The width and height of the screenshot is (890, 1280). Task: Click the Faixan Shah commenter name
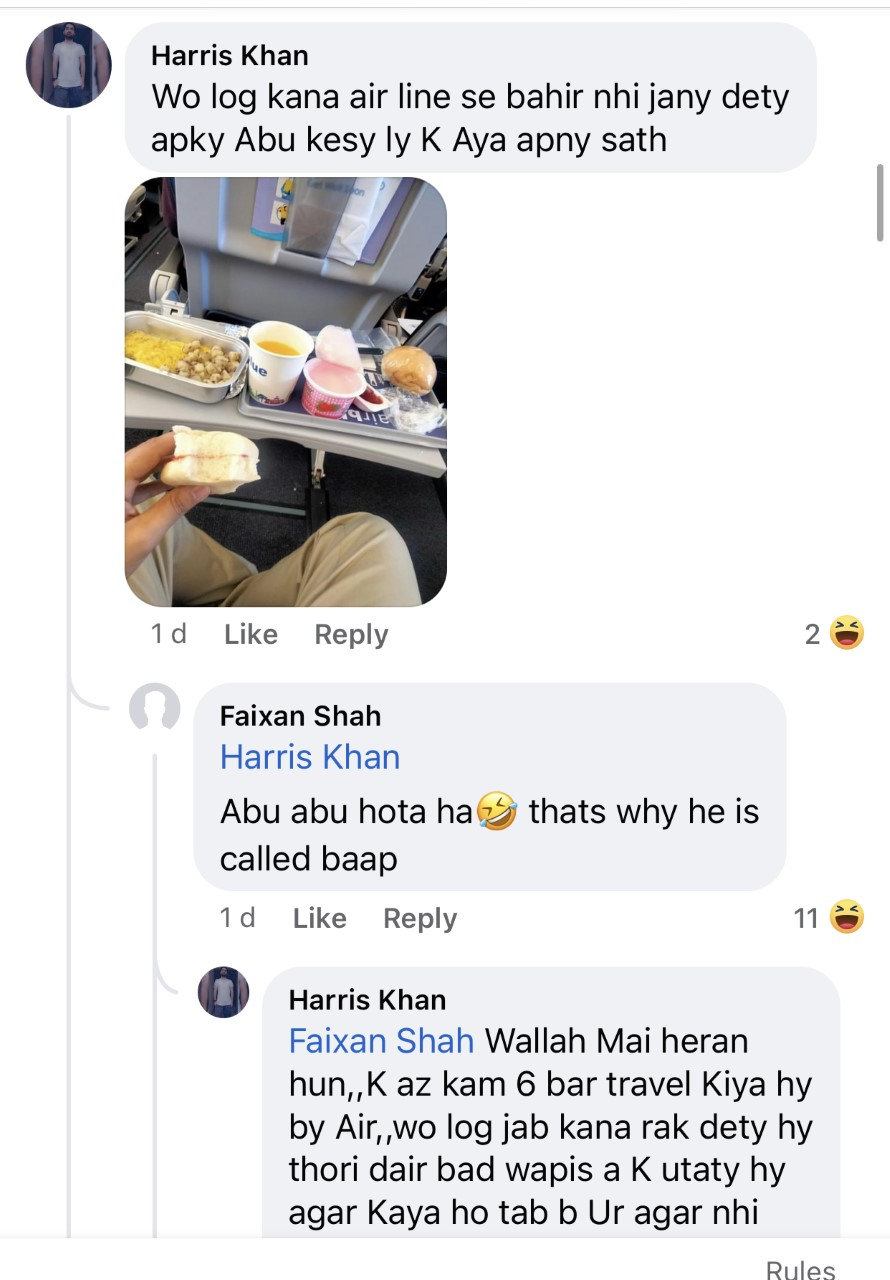(300, 715)
